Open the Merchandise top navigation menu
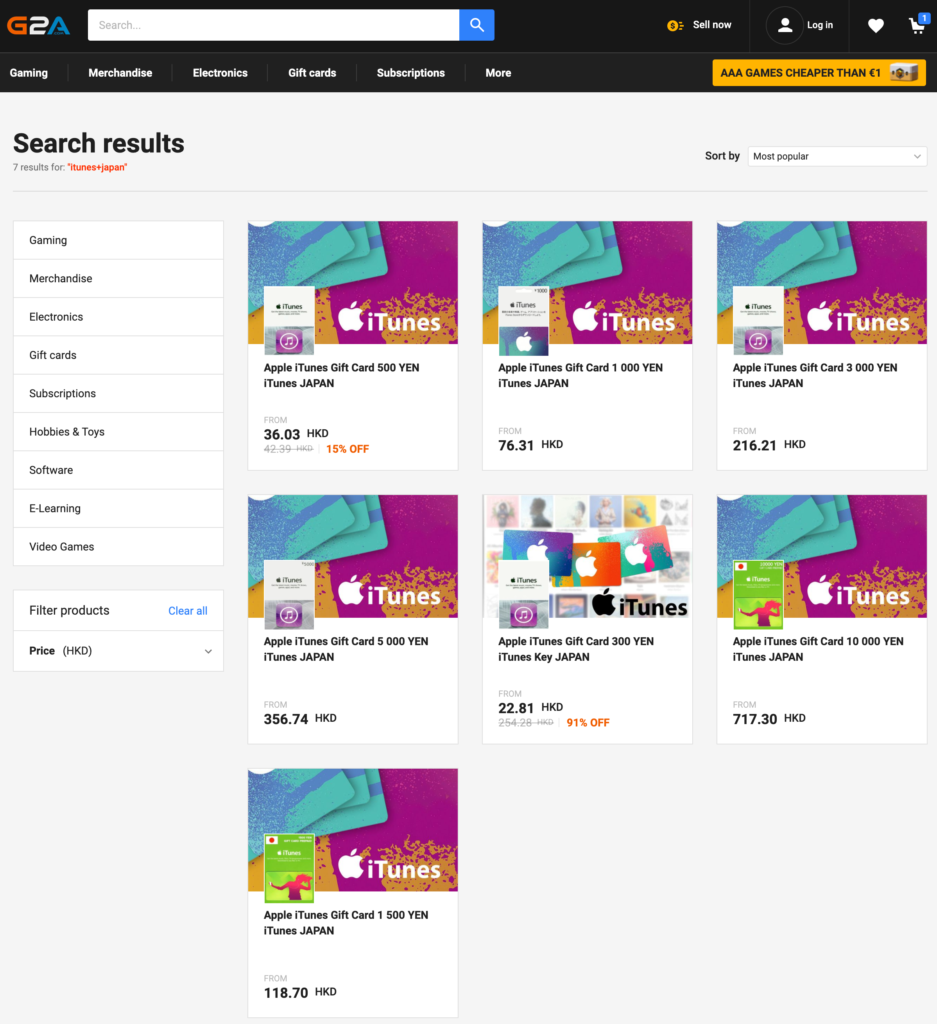The image size is (937, 1024). [120, 72]
